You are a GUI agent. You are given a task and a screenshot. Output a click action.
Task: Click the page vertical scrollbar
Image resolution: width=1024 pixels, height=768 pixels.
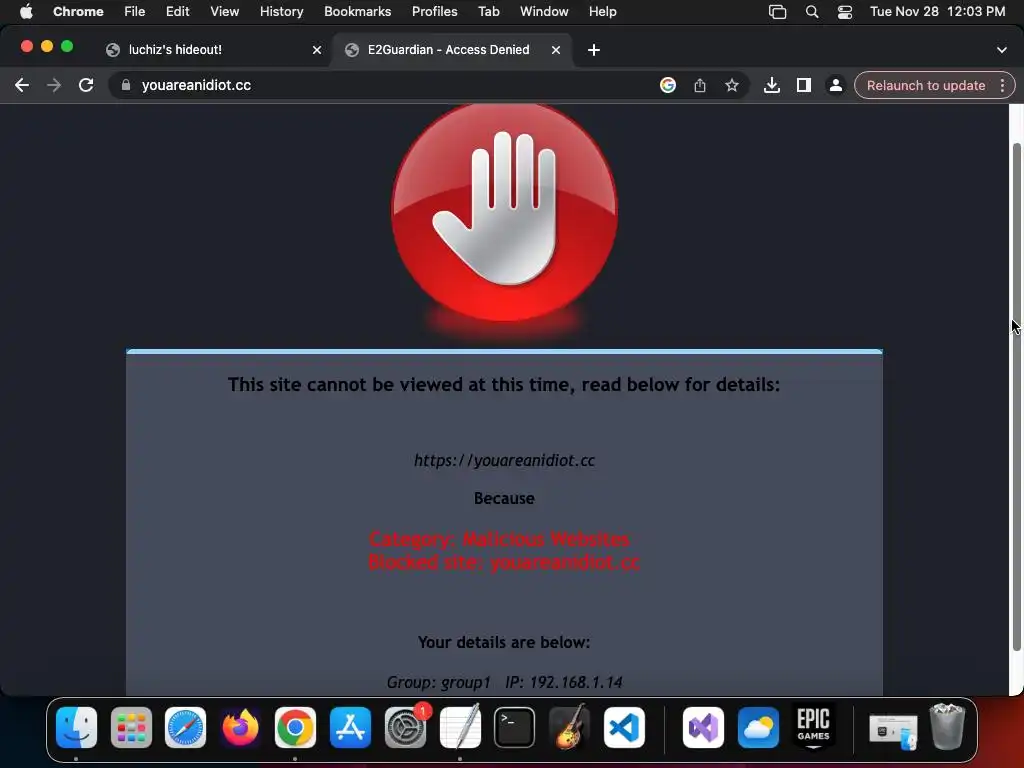(1016, 397)
